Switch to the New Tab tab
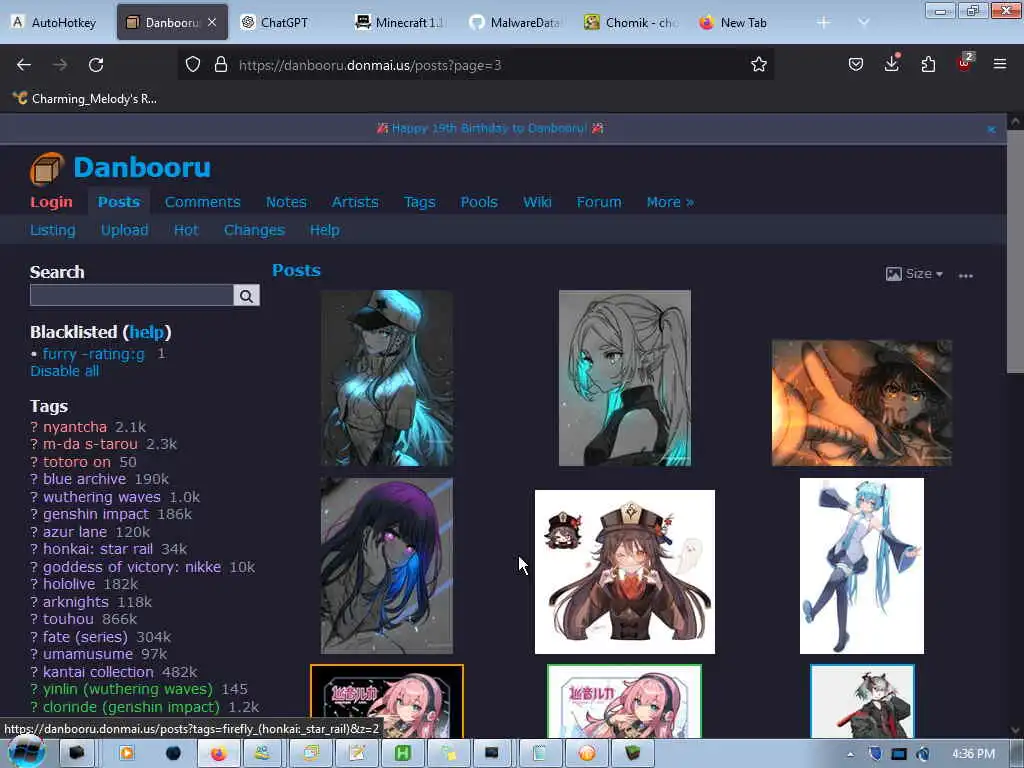This screenshot has height=768, width=1024. click(x=743, y=23)
